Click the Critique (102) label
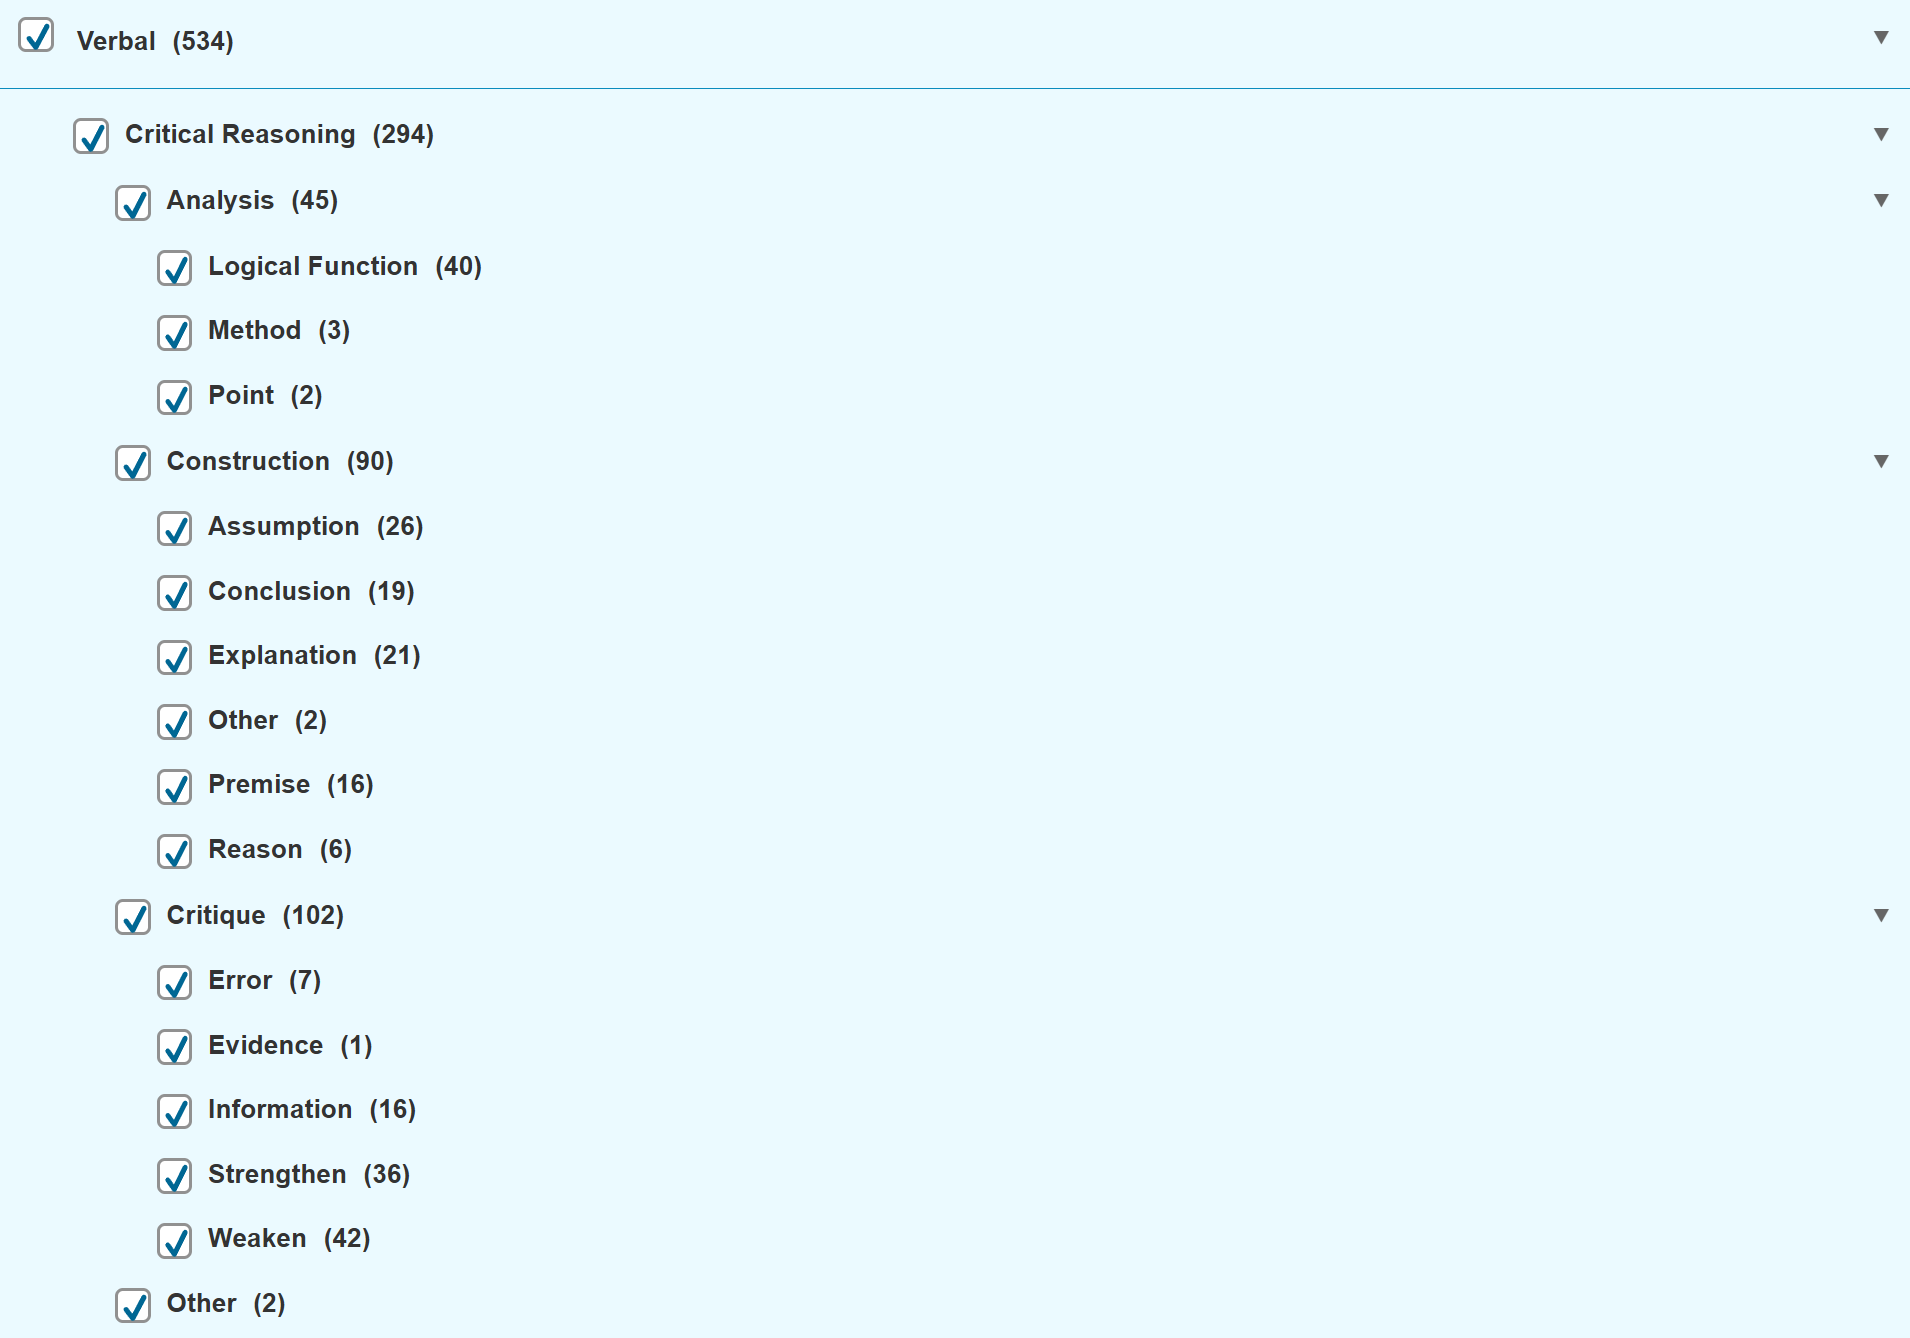This screenshot has width=1910, height=1338. click(255, 915)
